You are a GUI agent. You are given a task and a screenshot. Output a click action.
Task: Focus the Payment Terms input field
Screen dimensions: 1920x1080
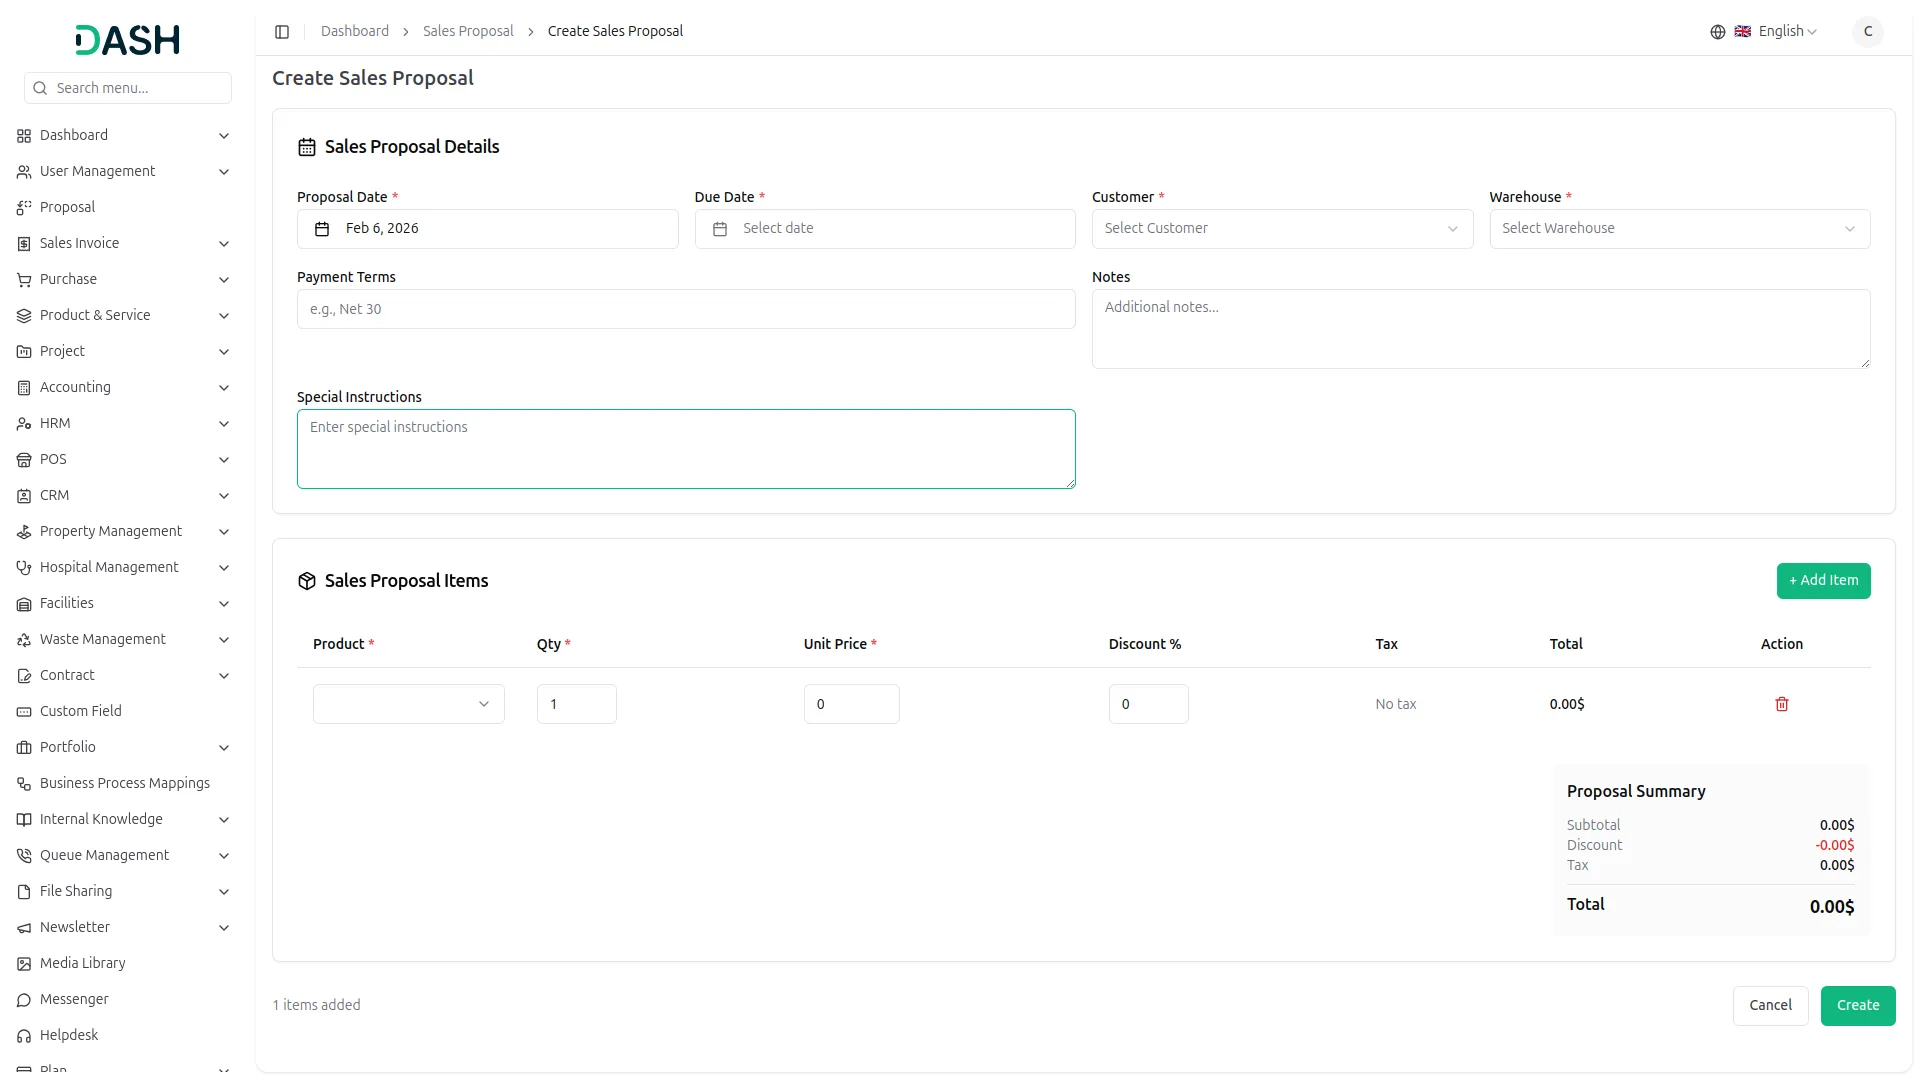point(685,309)
